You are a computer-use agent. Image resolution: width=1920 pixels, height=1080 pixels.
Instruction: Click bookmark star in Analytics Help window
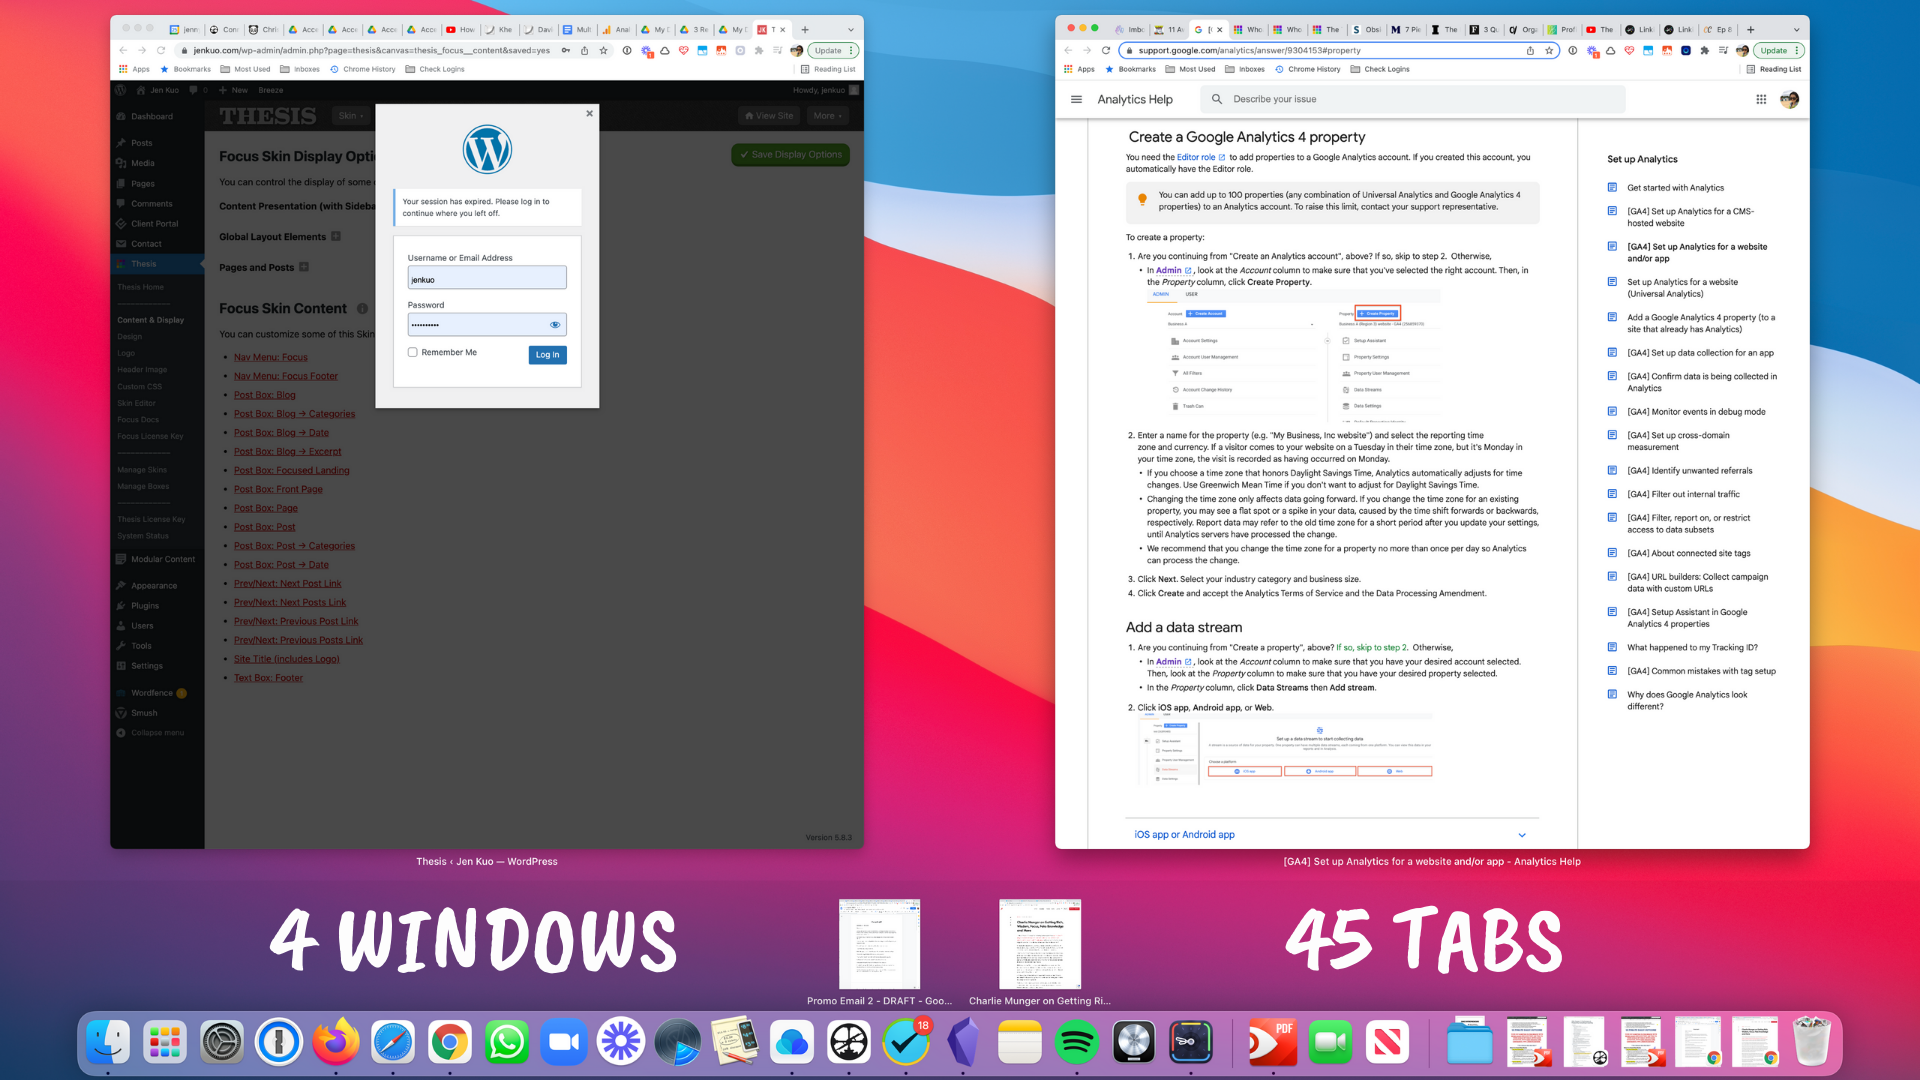point(1549,50)
